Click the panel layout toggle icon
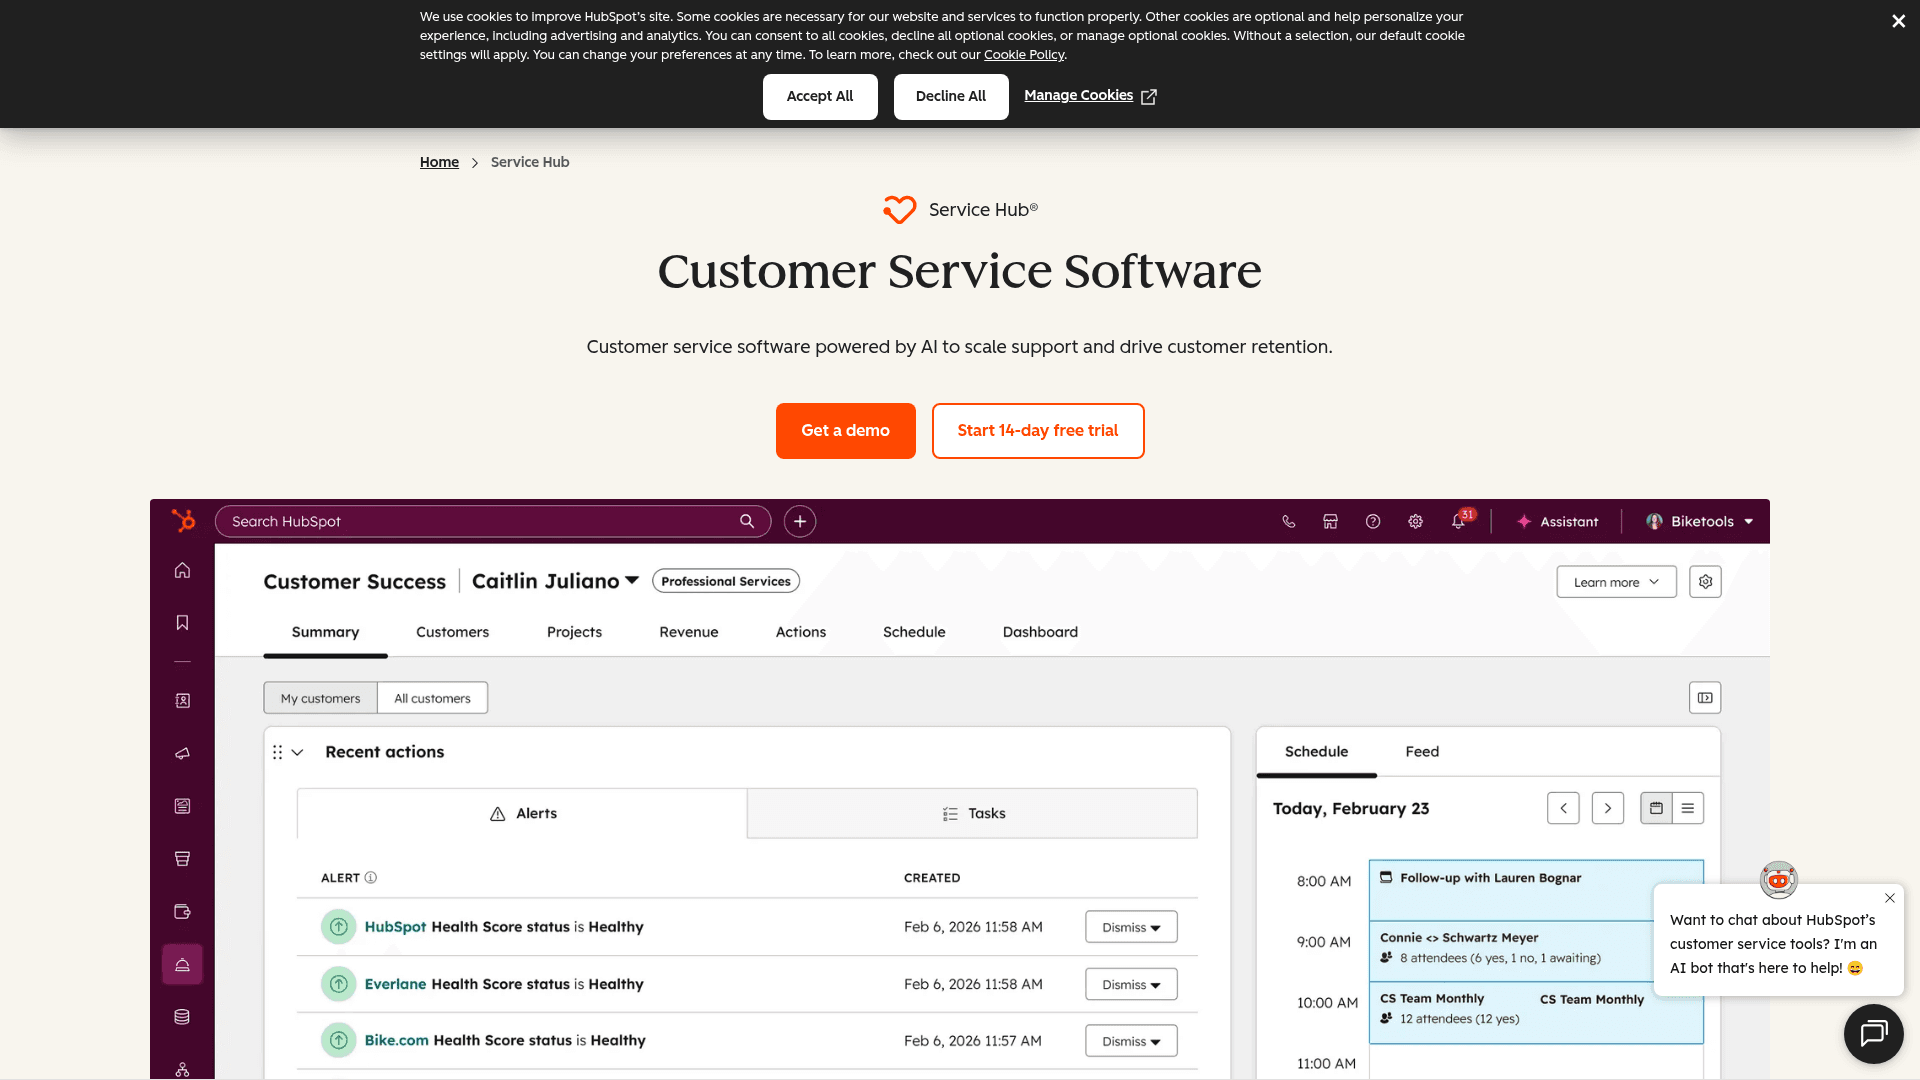1920x1080 pixels. [x=1705, y=698]
